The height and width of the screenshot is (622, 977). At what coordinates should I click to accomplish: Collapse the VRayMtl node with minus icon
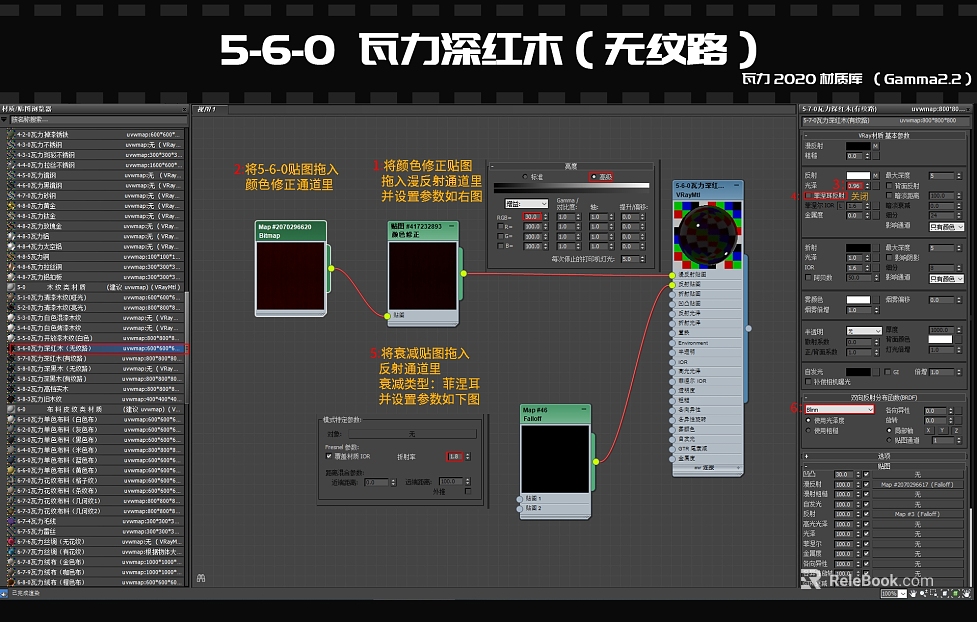coord(736,185)
